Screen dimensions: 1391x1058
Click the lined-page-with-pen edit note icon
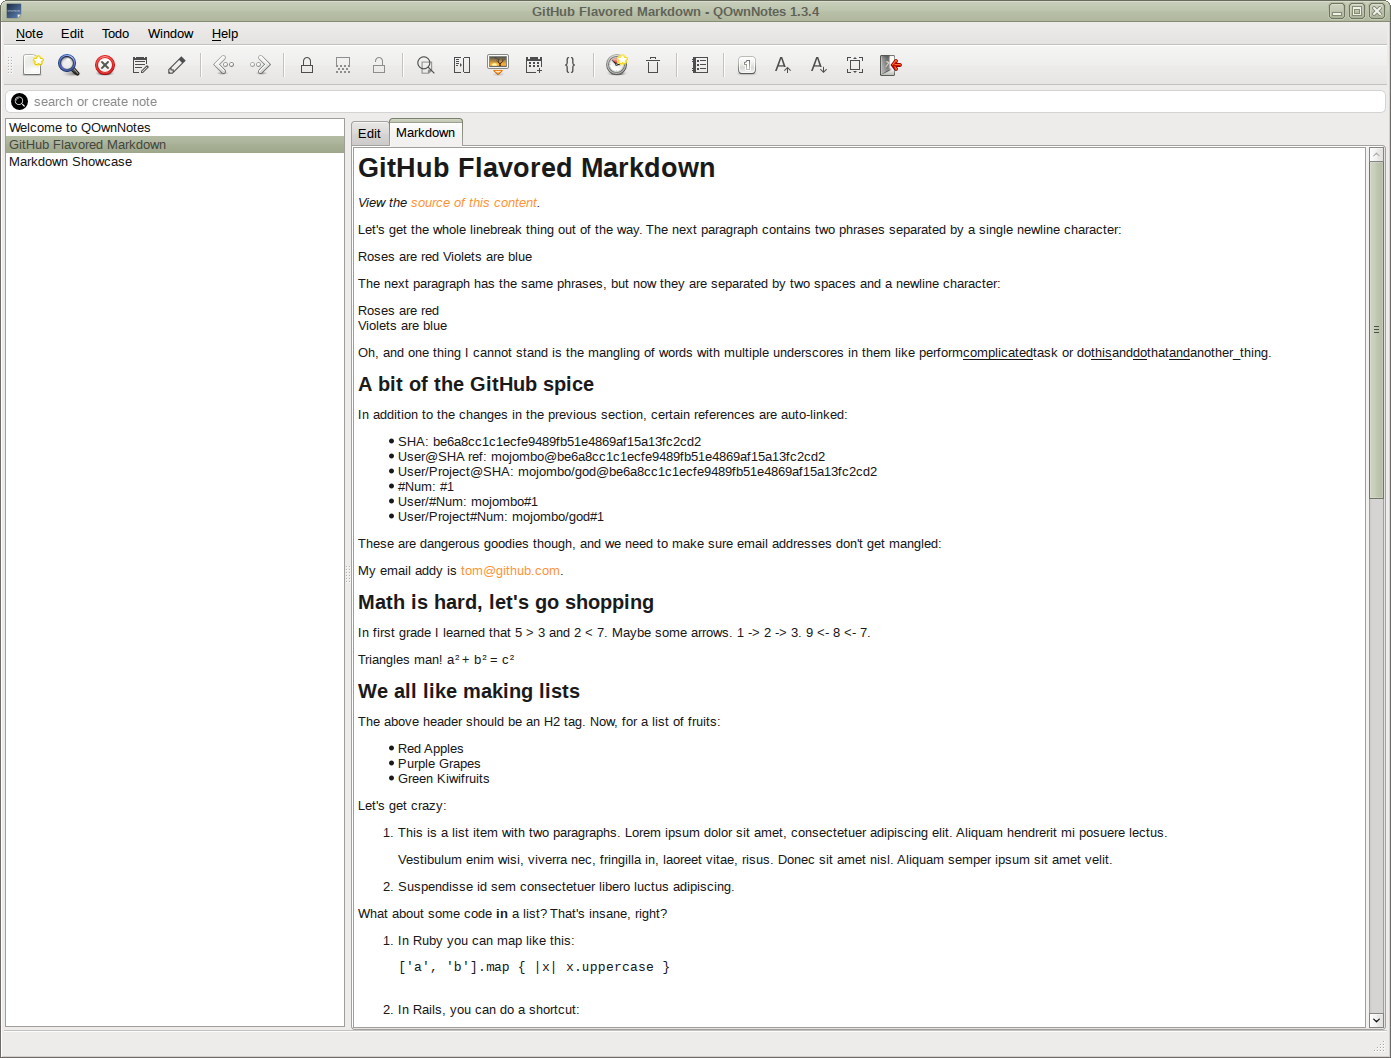[141, 65]
